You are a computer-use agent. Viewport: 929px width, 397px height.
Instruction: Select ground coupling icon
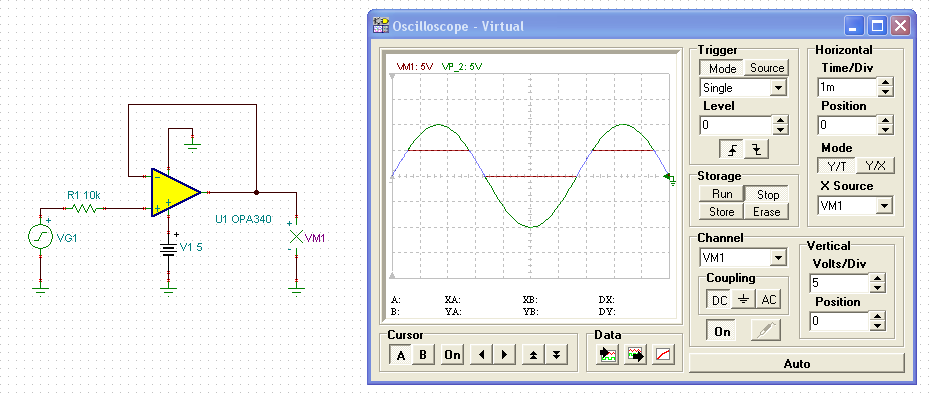(x=744, y=300)
